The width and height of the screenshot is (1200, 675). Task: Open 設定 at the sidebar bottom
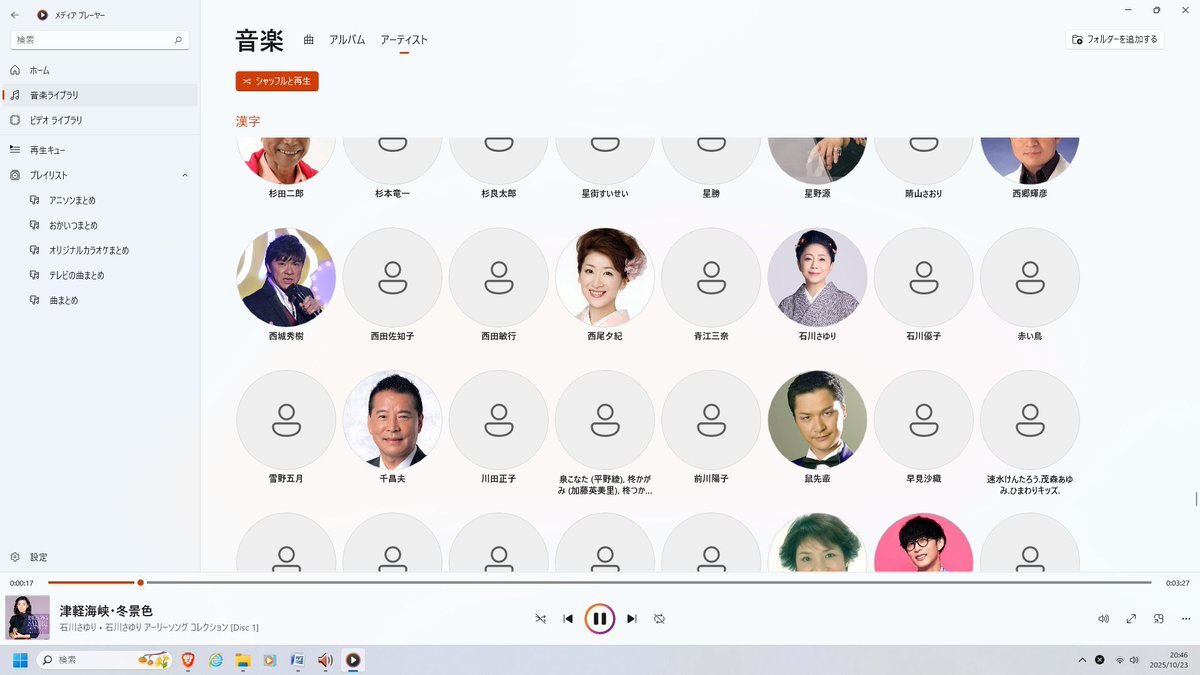pos(100,557)
